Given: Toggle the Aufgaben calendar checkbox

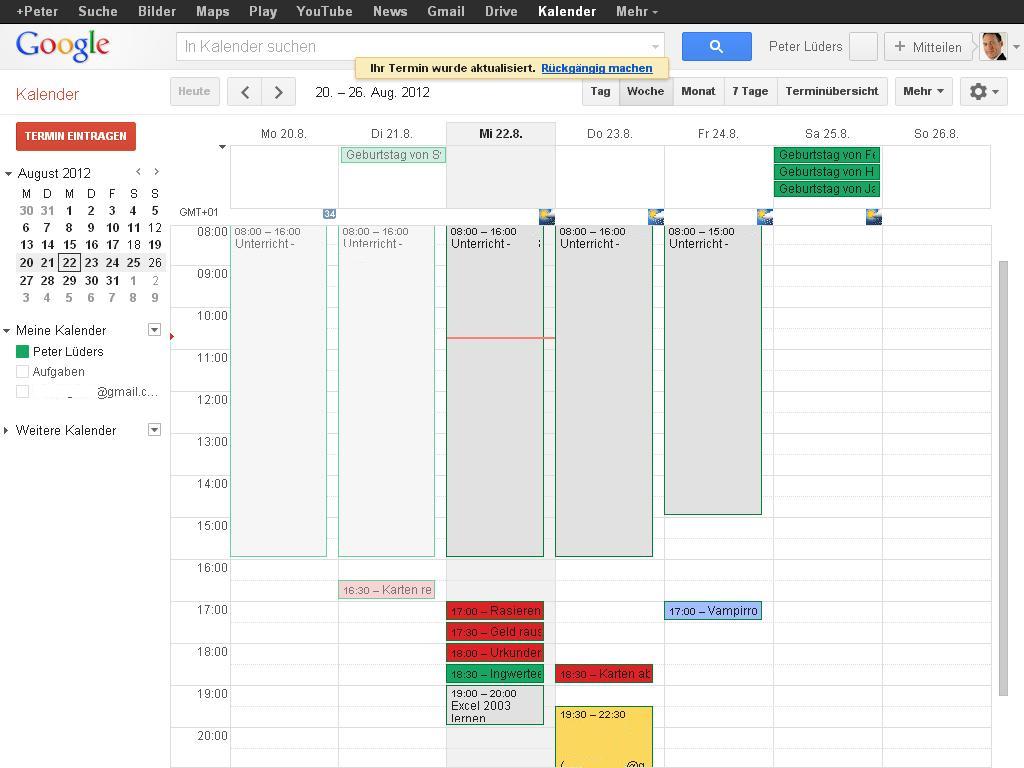Looking at the screenshot, I should click(x=22, y=372).
